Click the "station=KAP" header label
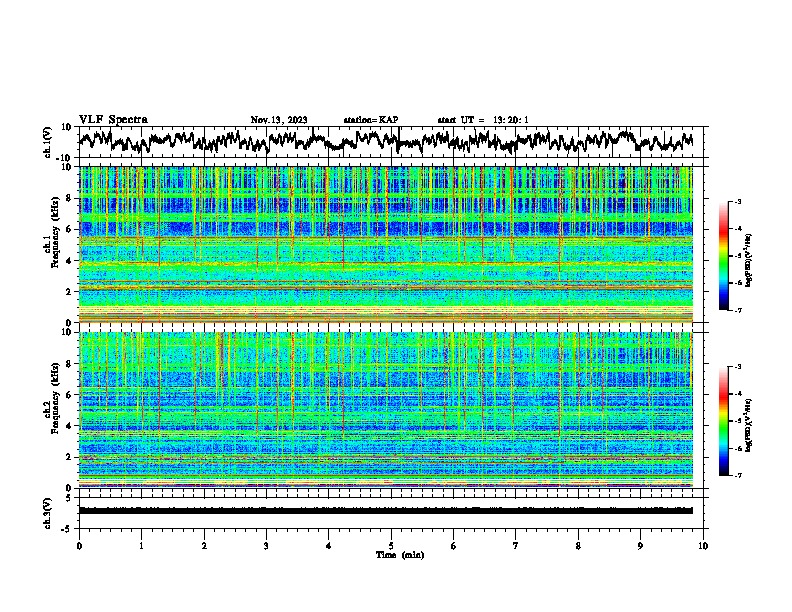The image size is (792, 612). point(371,120)
